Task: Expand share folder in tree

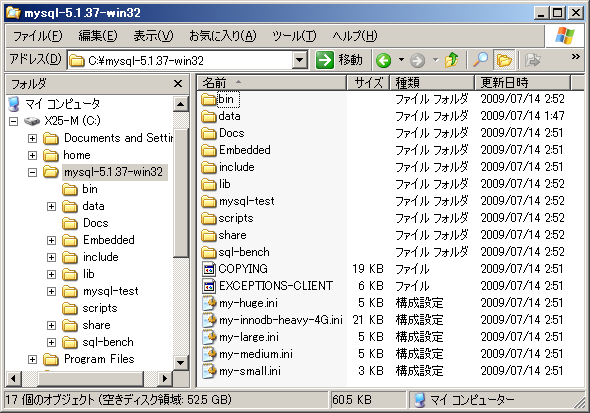Action: click(51, 325)
